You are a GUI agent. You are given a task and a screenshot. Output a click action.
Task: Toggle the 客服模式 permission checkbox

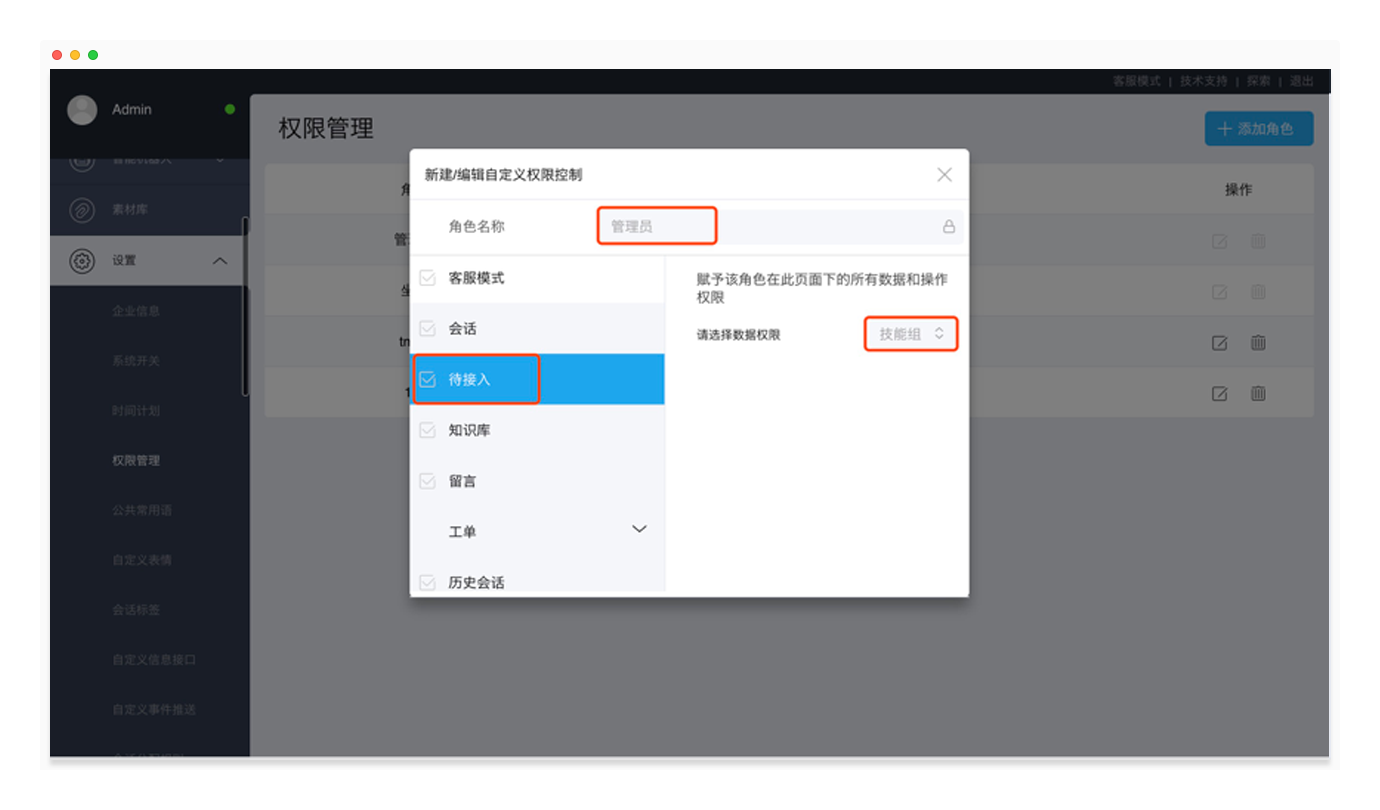[428, 278]
